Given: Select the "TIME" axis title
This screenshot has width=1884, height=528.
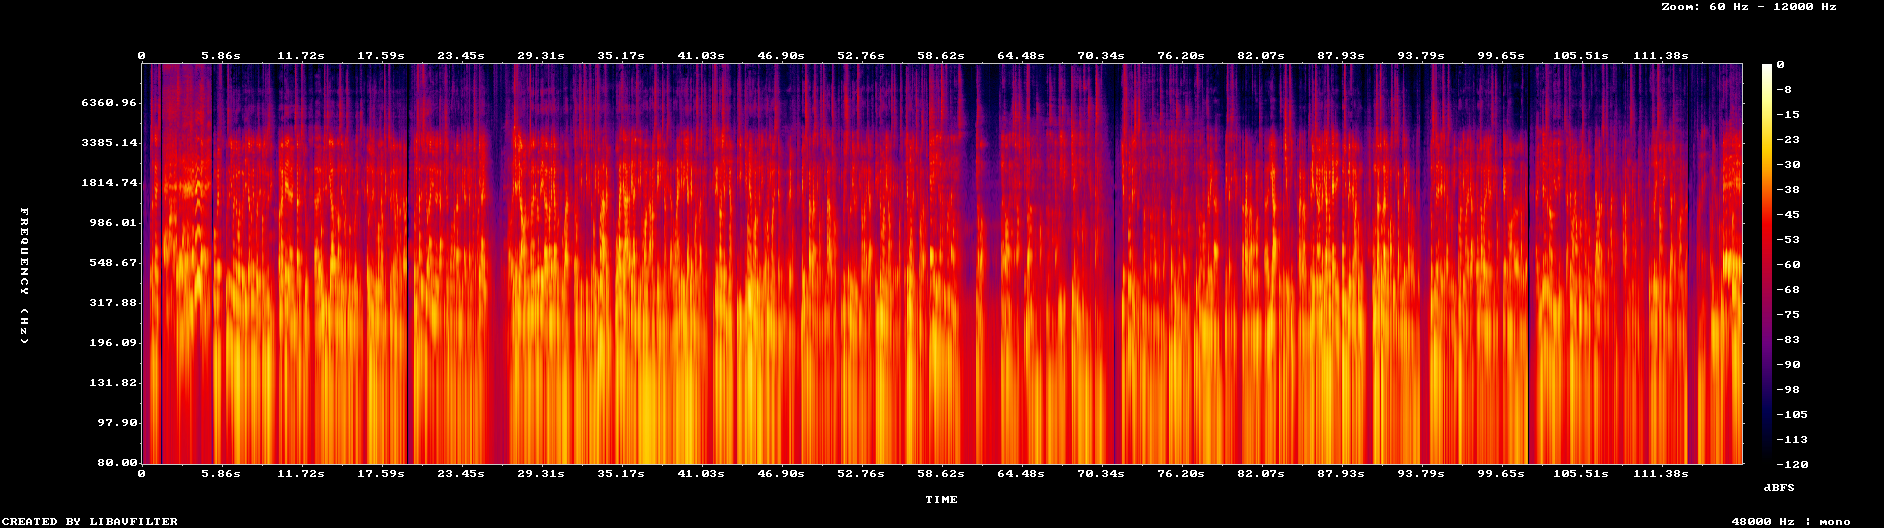Looking at the screenshot, I should pyautogui.click(x=941, y=499).
